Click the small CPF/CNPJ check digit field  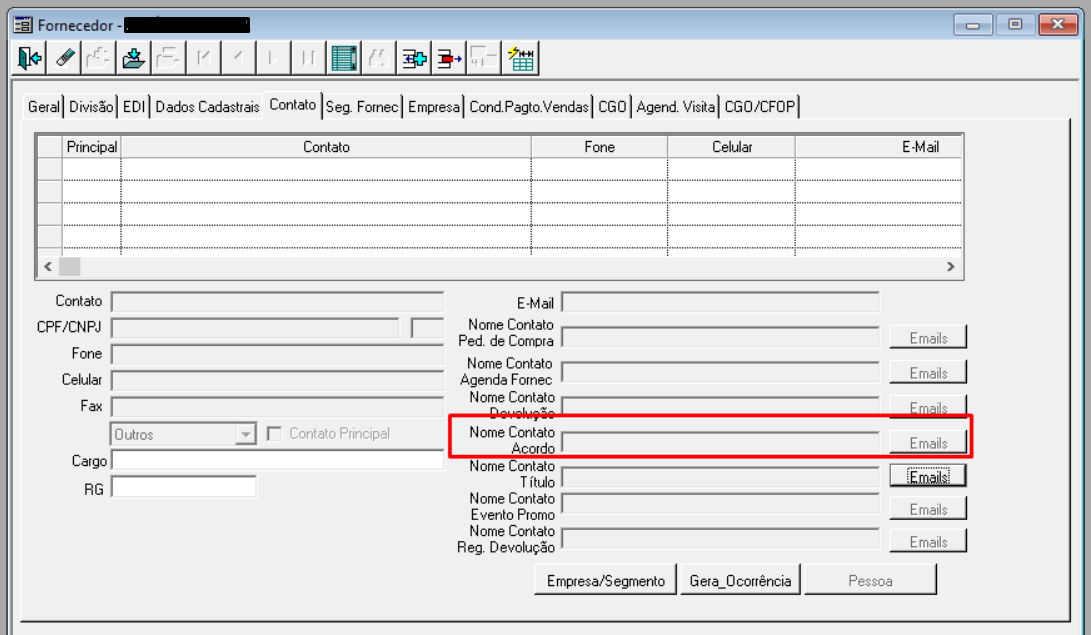(x=427, y=328)
